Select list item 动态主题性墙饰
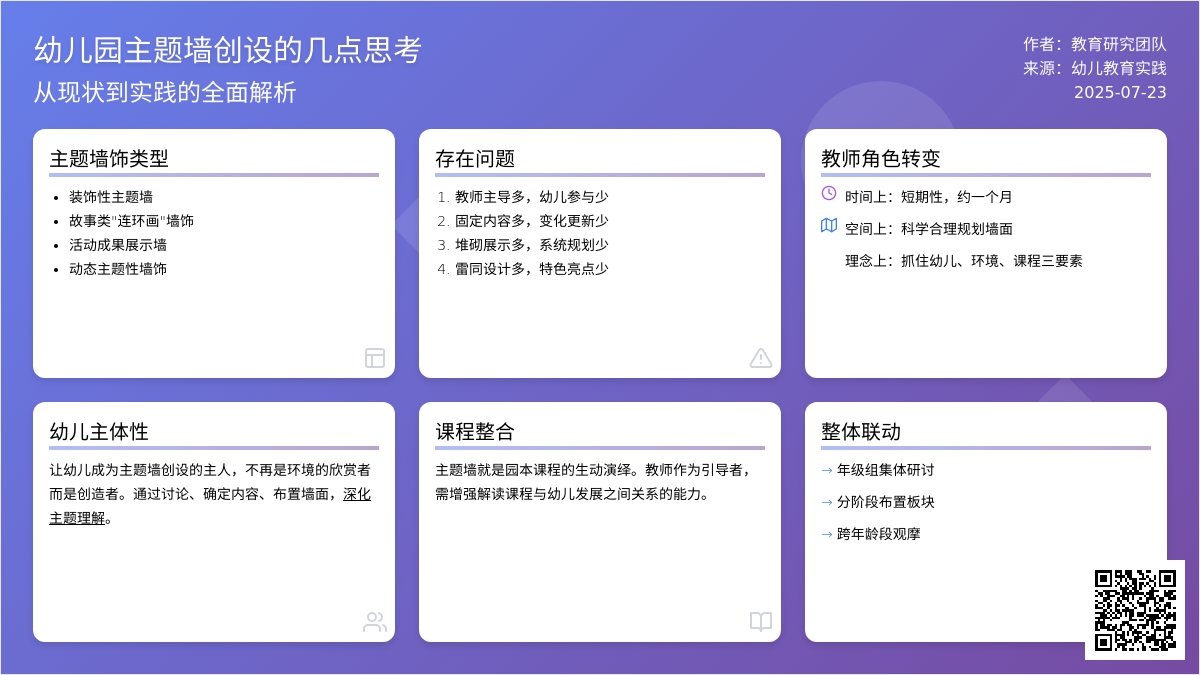The width and height of the screenshot is (1200, 675). [118, 269]
